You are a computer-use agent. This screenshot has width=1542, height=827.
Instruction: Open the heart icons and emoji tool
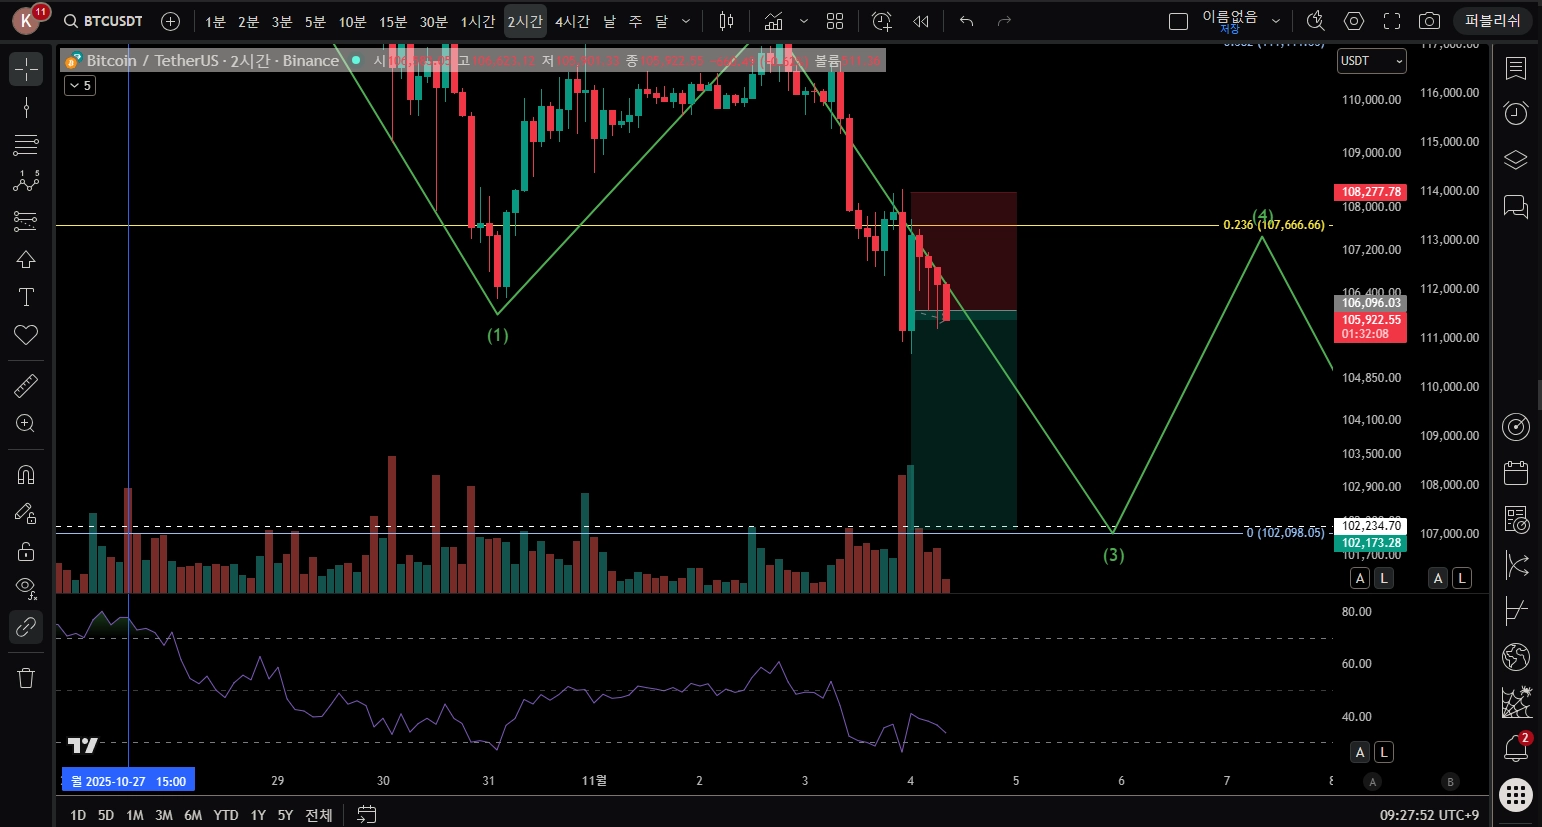(26, 335)
